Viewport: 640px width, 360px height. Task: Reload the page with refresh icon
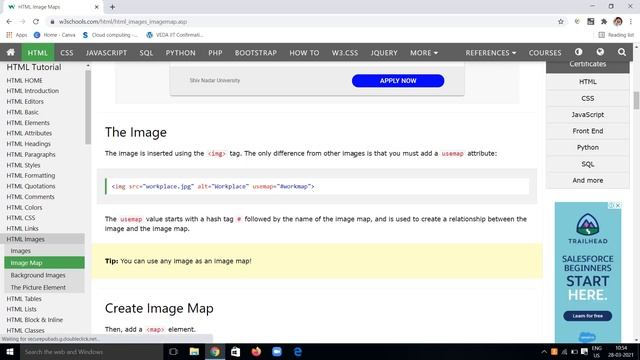36,22
